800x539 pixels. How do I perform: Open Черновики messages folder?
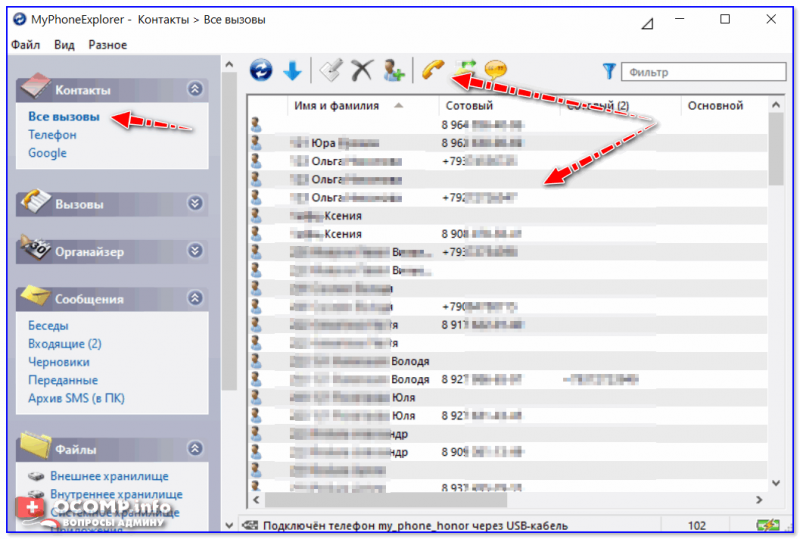tap(59, 362)
